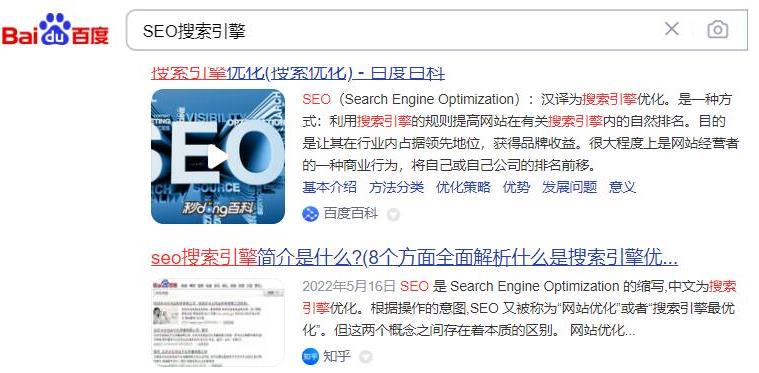Open camera image search

[717, 30]
